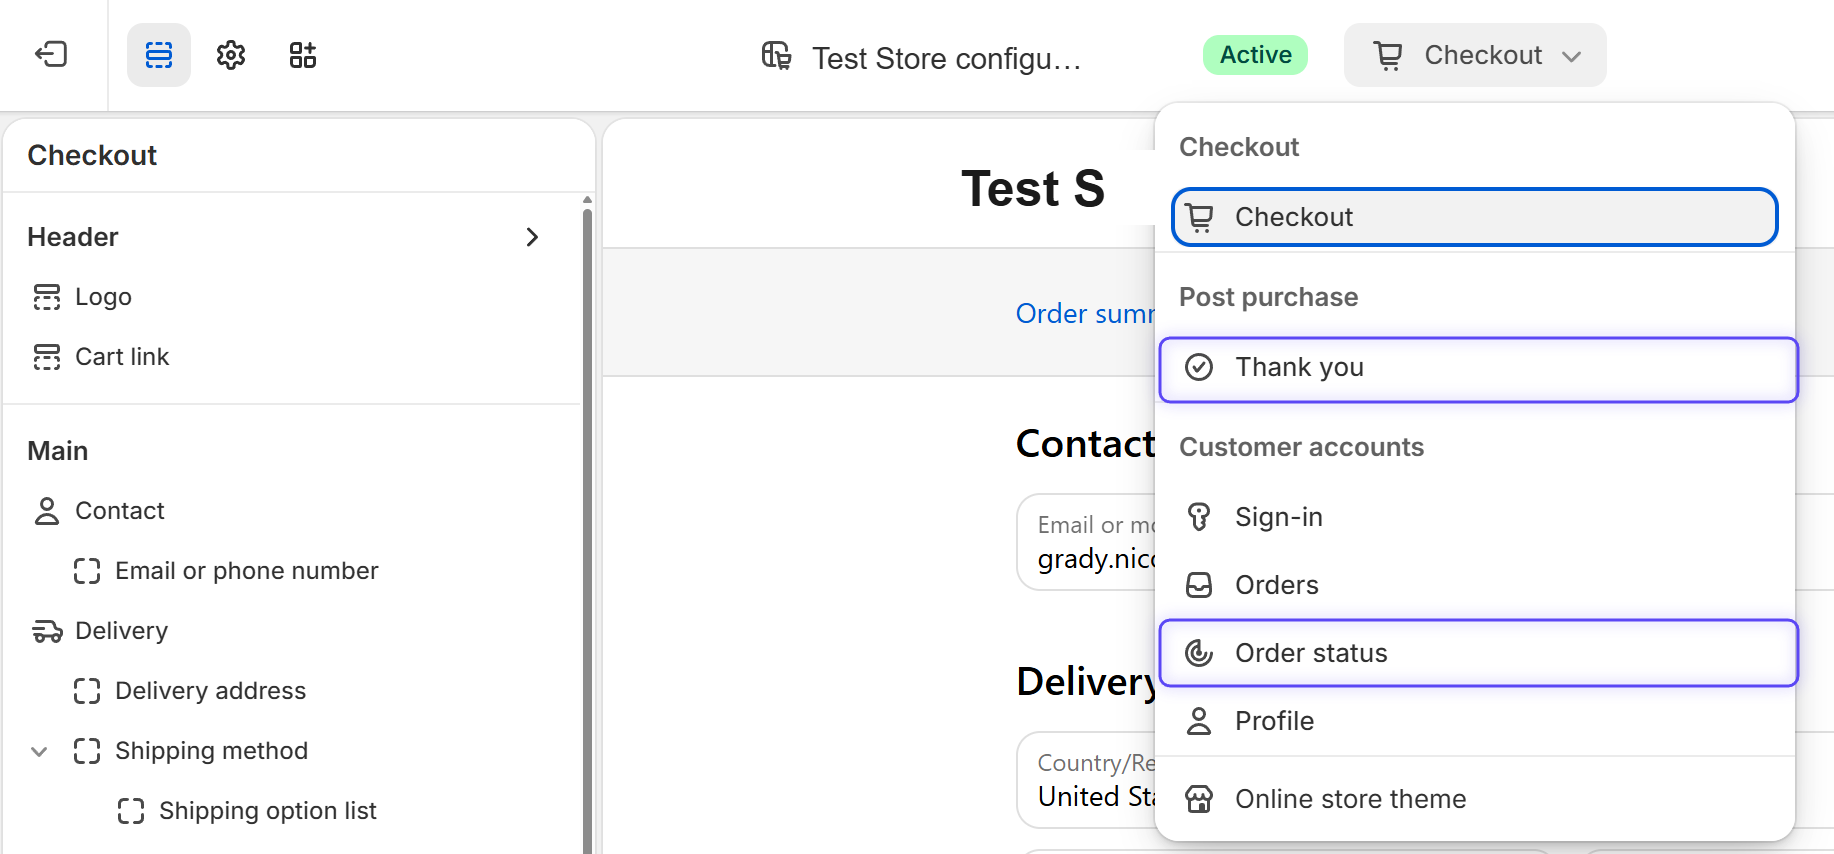Choose Orders in the dropdown menu
Screen dimensions: 1834x854
1475,585
